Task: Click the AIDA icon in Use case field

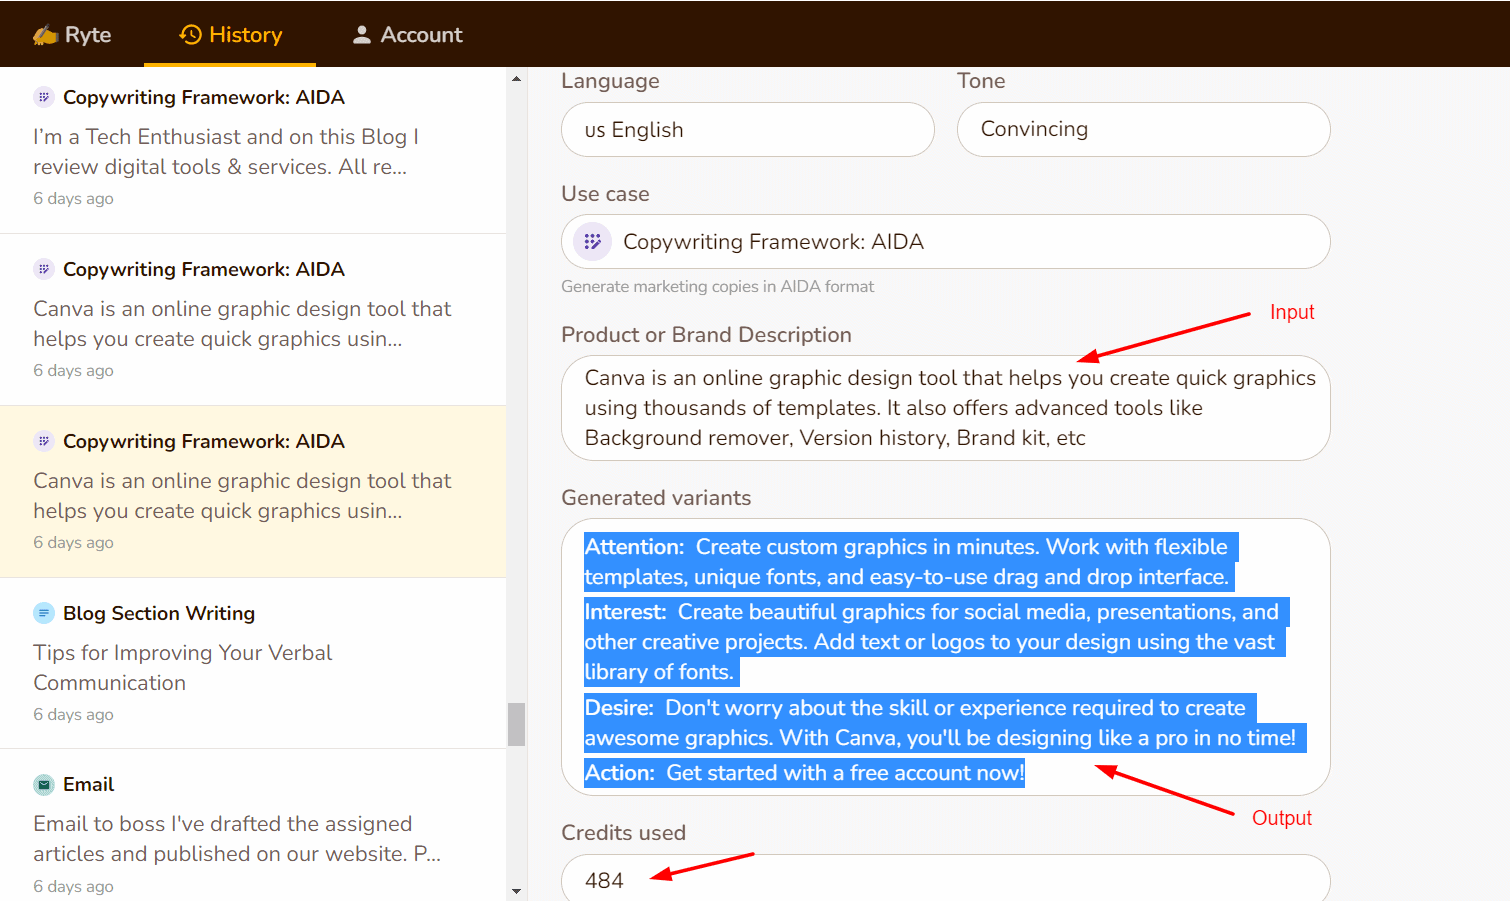Action: tap(593, 242)
